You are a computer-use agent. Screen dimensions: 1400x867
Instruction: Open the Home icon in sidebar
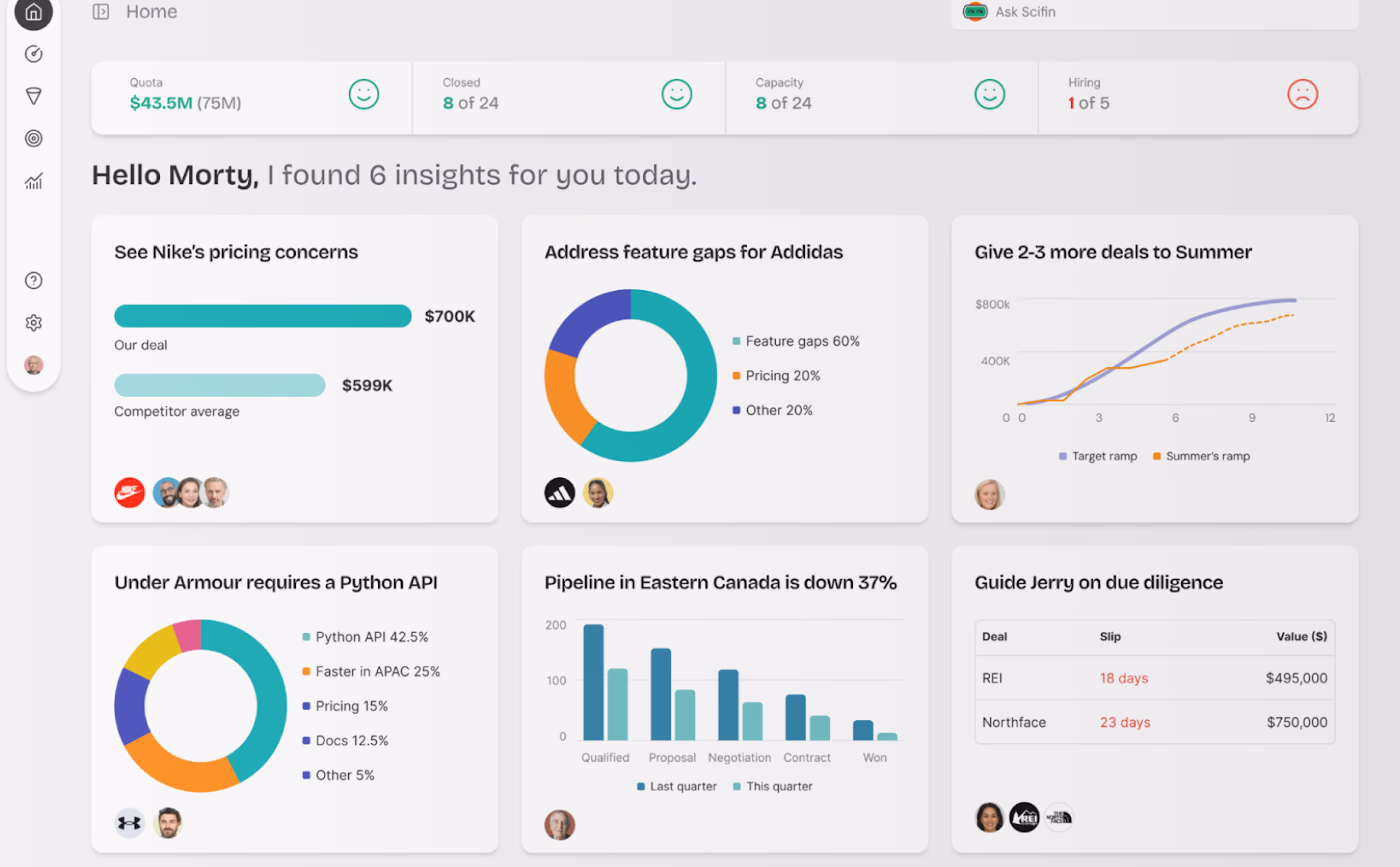[33, 13]
